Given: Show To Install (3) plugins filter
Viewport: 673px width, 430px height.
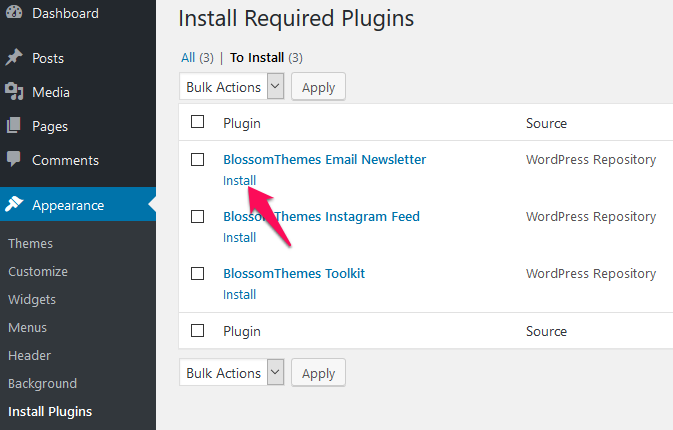Looking at the screenshot, I should click(266, 58).
